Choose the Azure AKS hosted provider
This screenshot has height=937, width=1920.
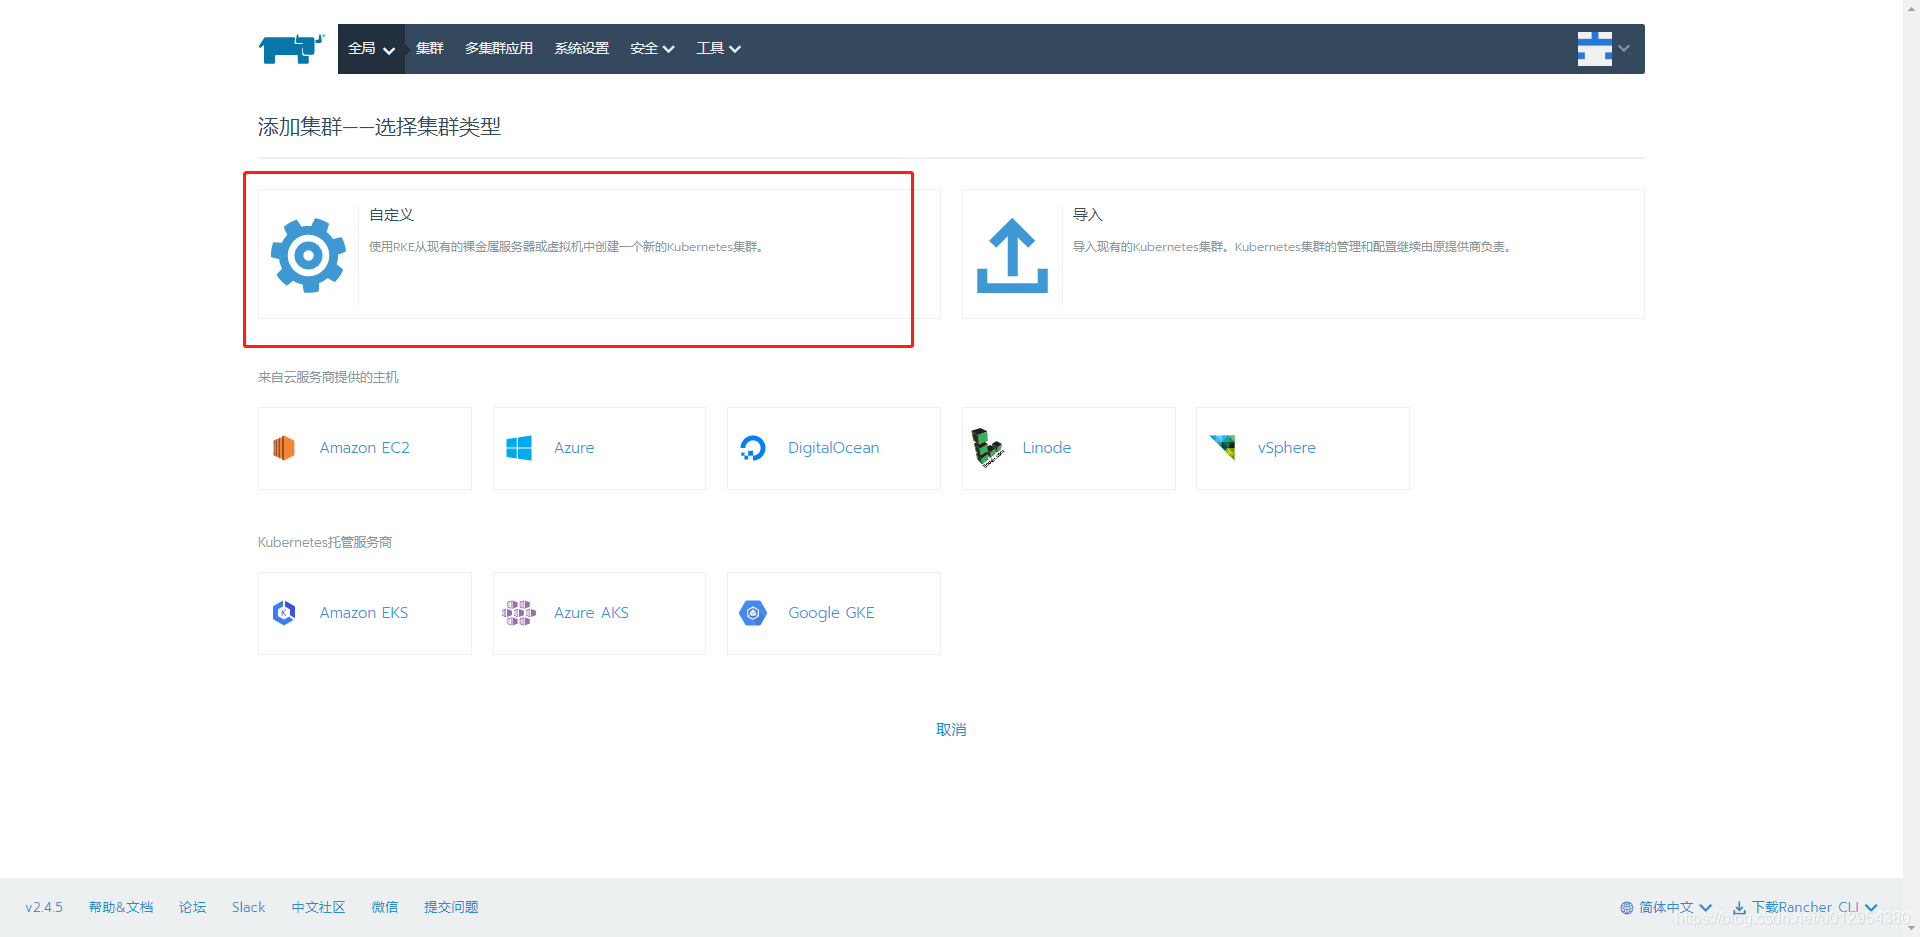click(x=599, y=613)
